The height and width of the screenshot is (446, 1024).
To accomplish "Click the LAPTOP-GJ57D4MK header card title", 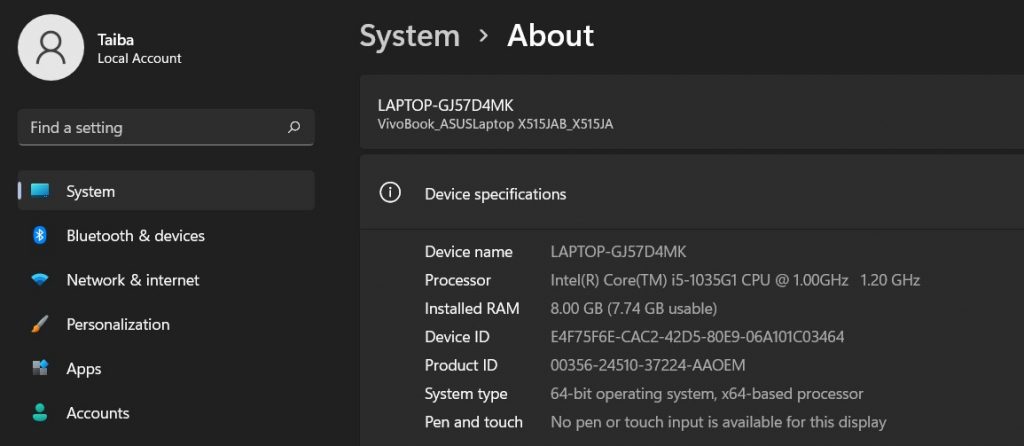I will (x=445, y=105).
